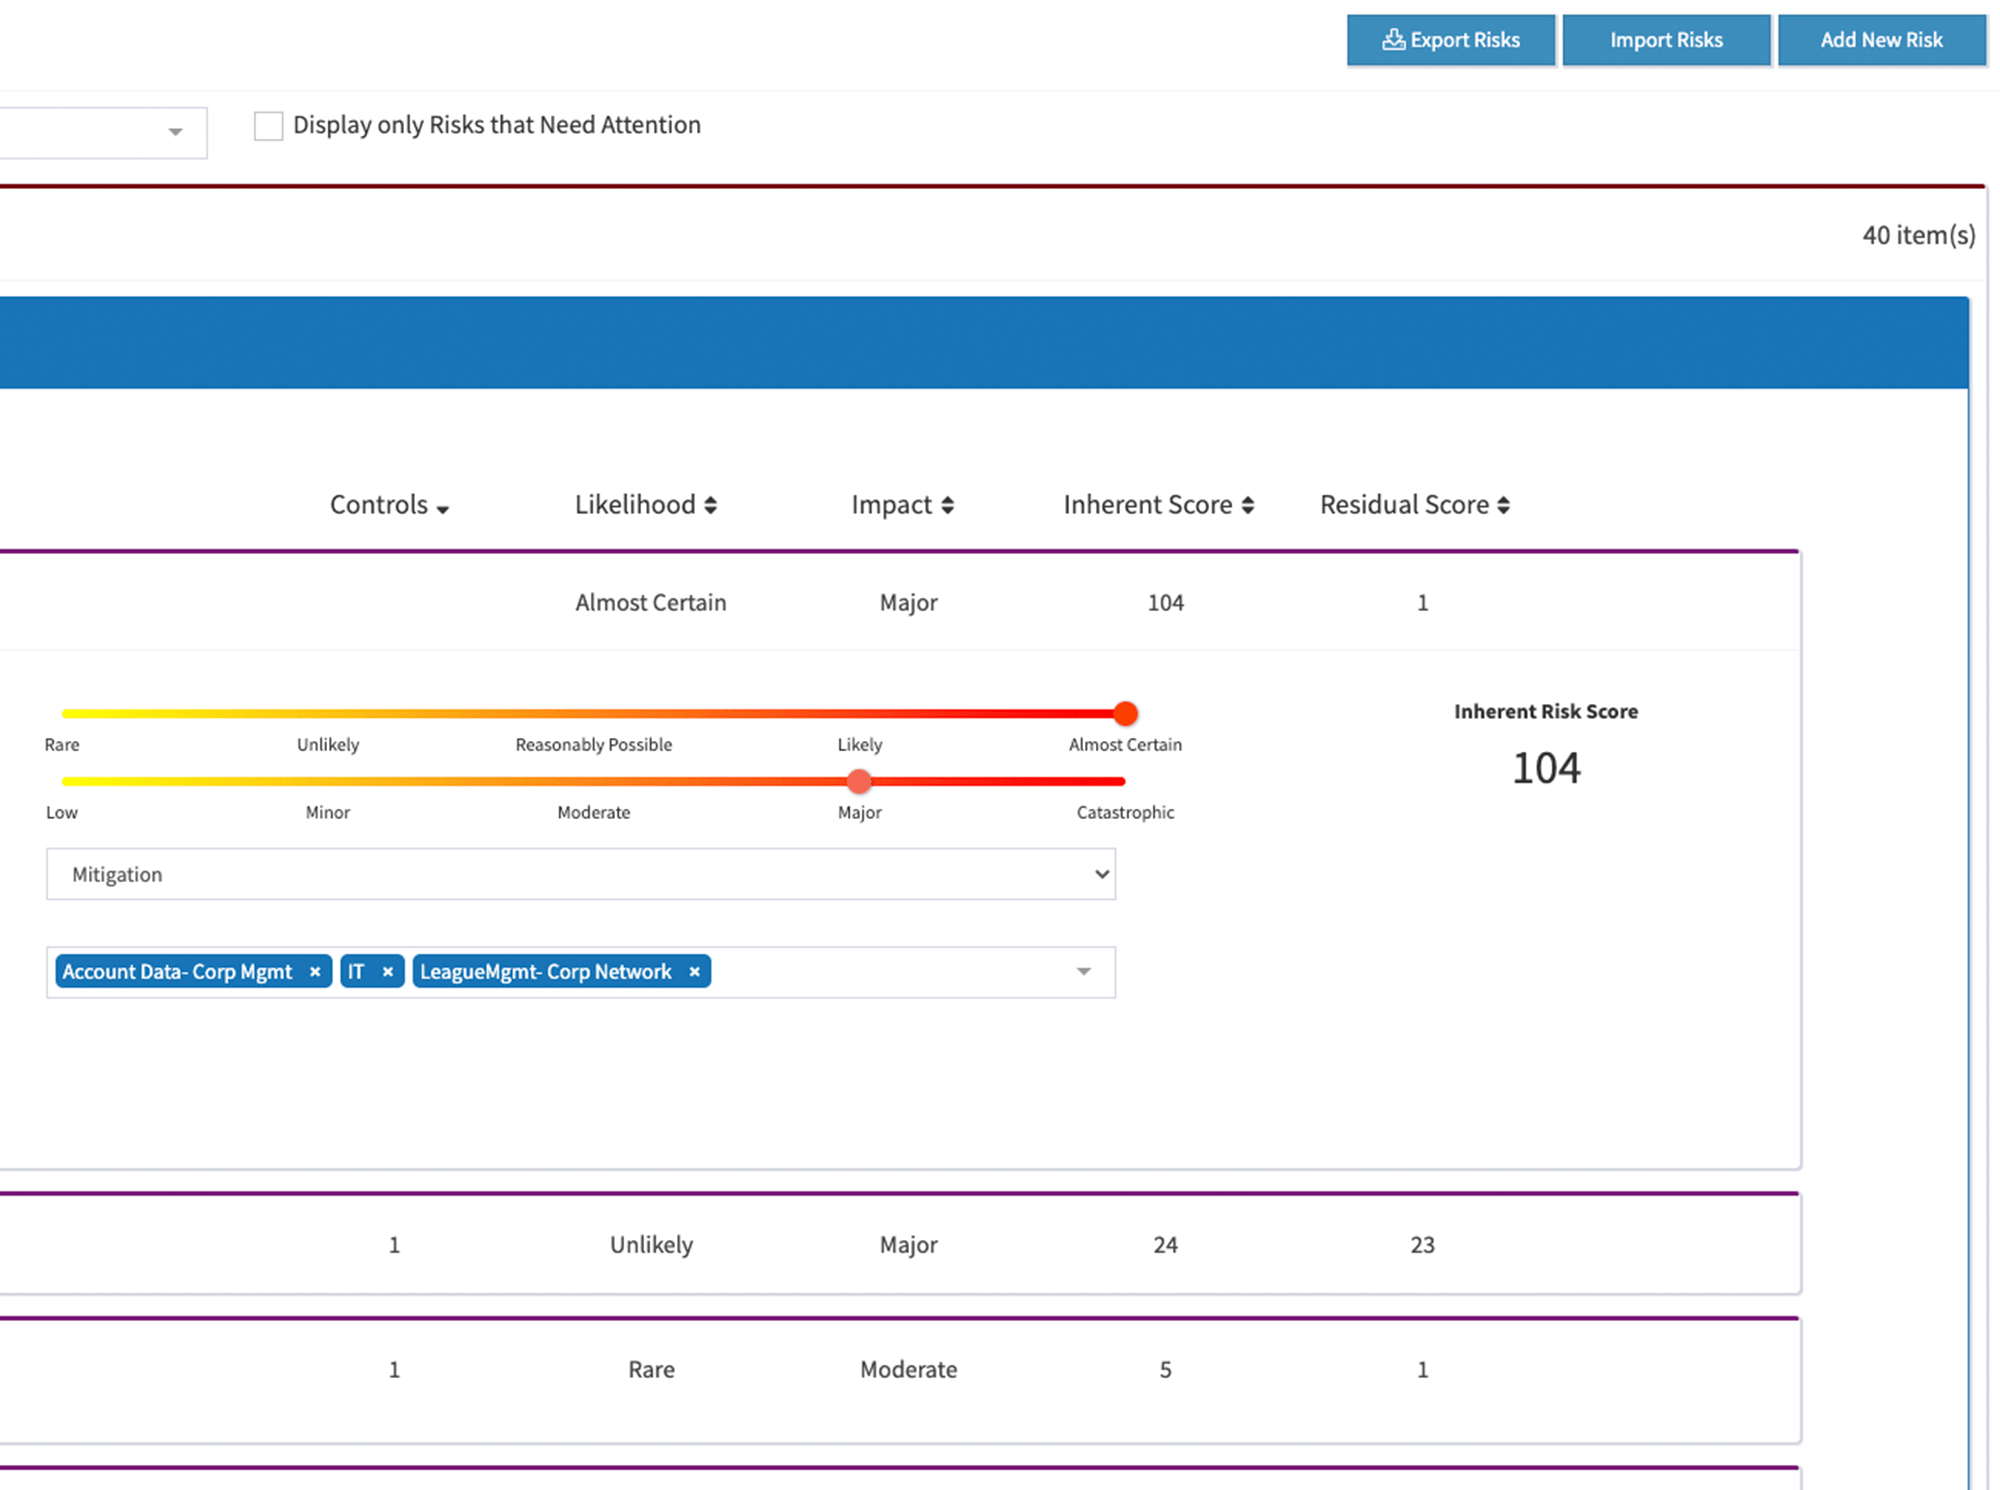This screenshot has width=2000, height=1490.
Task: Click the Add New Risk button
Action: point(1882,40)
